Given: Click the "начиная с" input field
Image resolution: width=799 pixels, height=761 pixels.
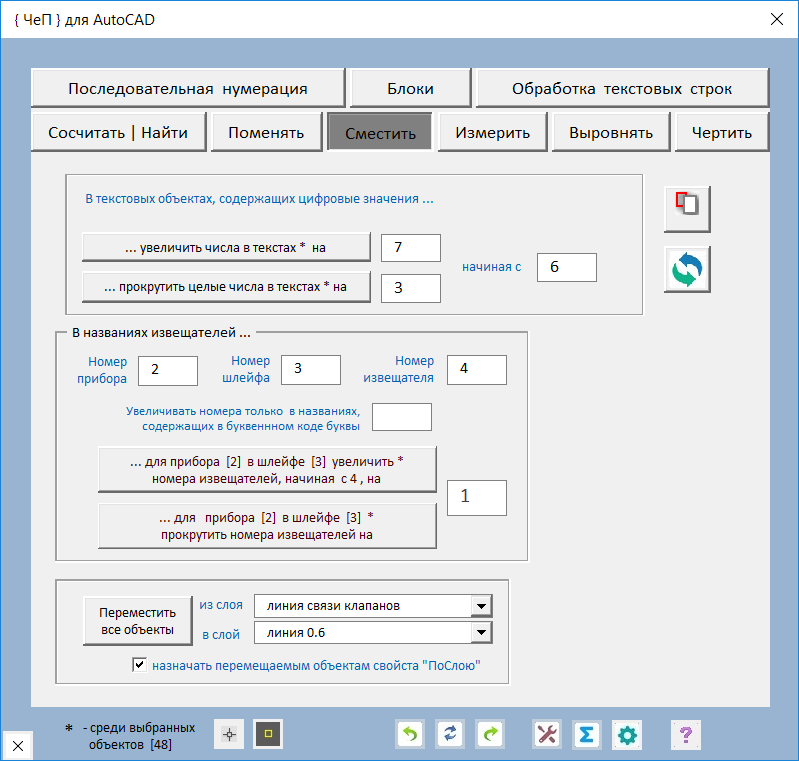Looking at the screenshot, I should pos(566,267).
